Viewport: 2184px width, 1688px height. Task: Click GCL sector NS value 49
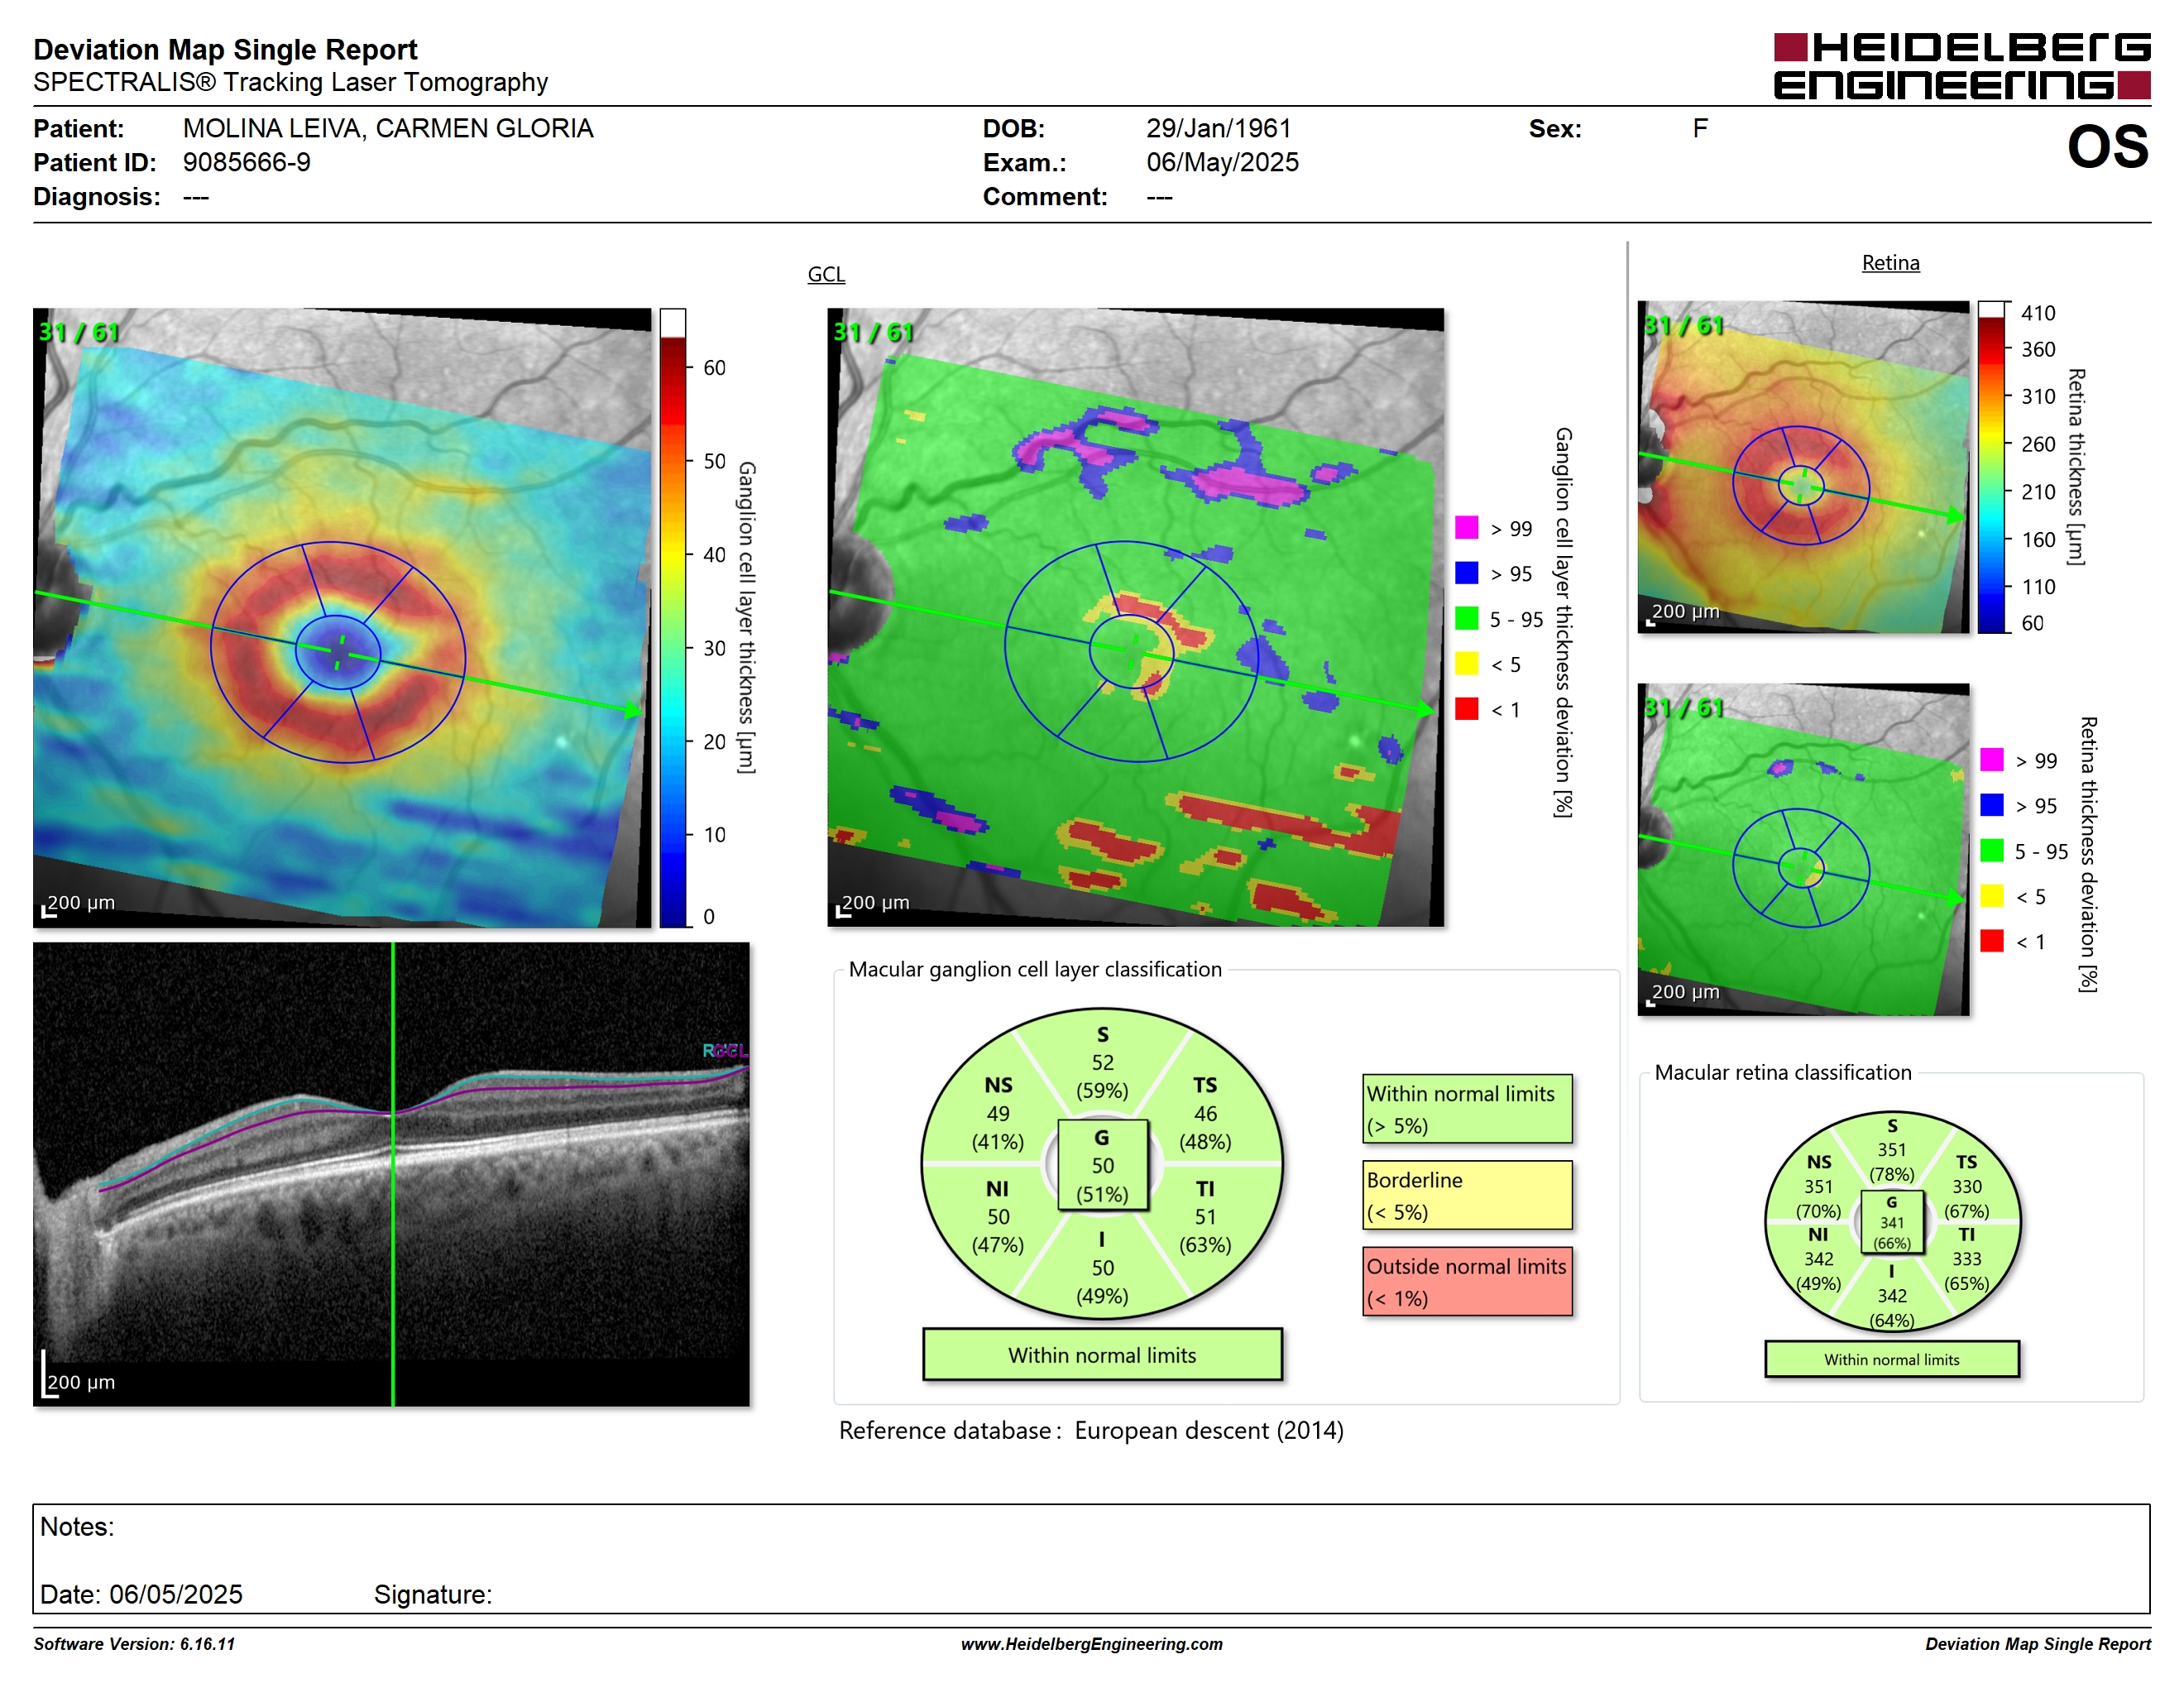tap(998, 1113)
